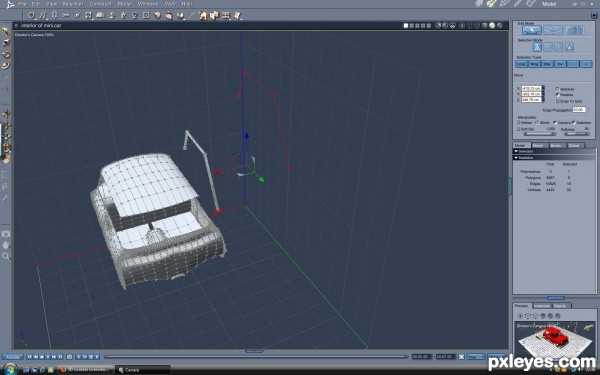Click the plus selection tool button
600x375 pixels.
[586, 64]
